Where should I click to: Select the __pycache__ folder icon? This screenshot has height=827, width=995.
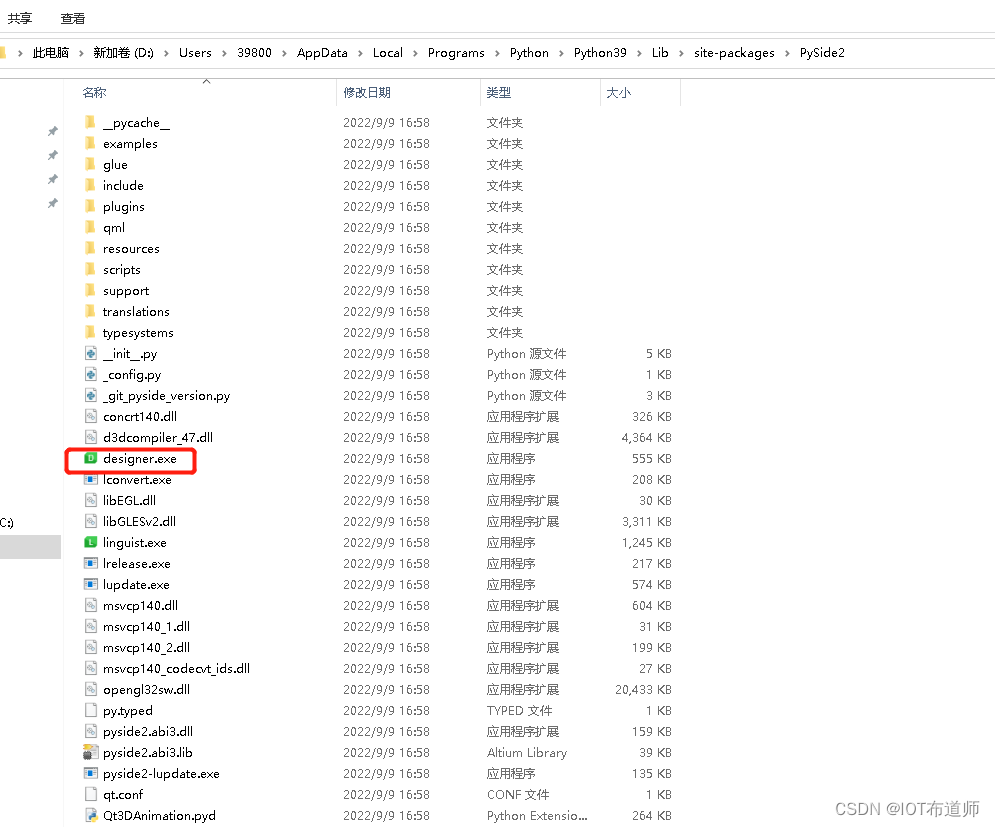[x=90, y=122]
